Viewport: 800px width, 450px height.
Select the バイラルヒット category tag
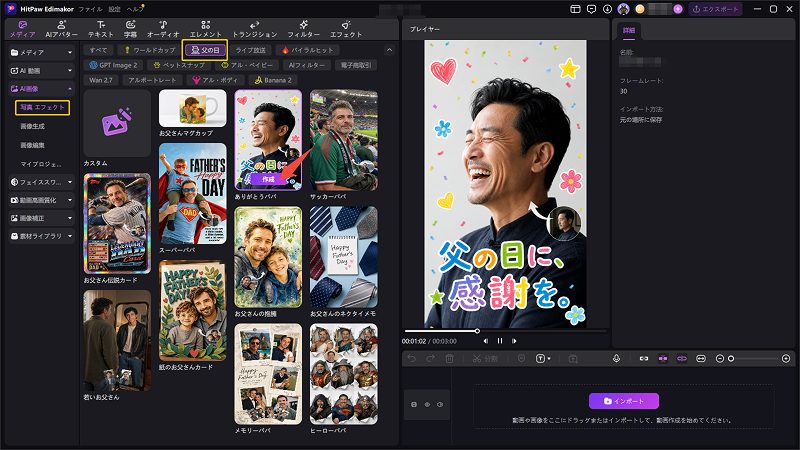click(307, 50)
